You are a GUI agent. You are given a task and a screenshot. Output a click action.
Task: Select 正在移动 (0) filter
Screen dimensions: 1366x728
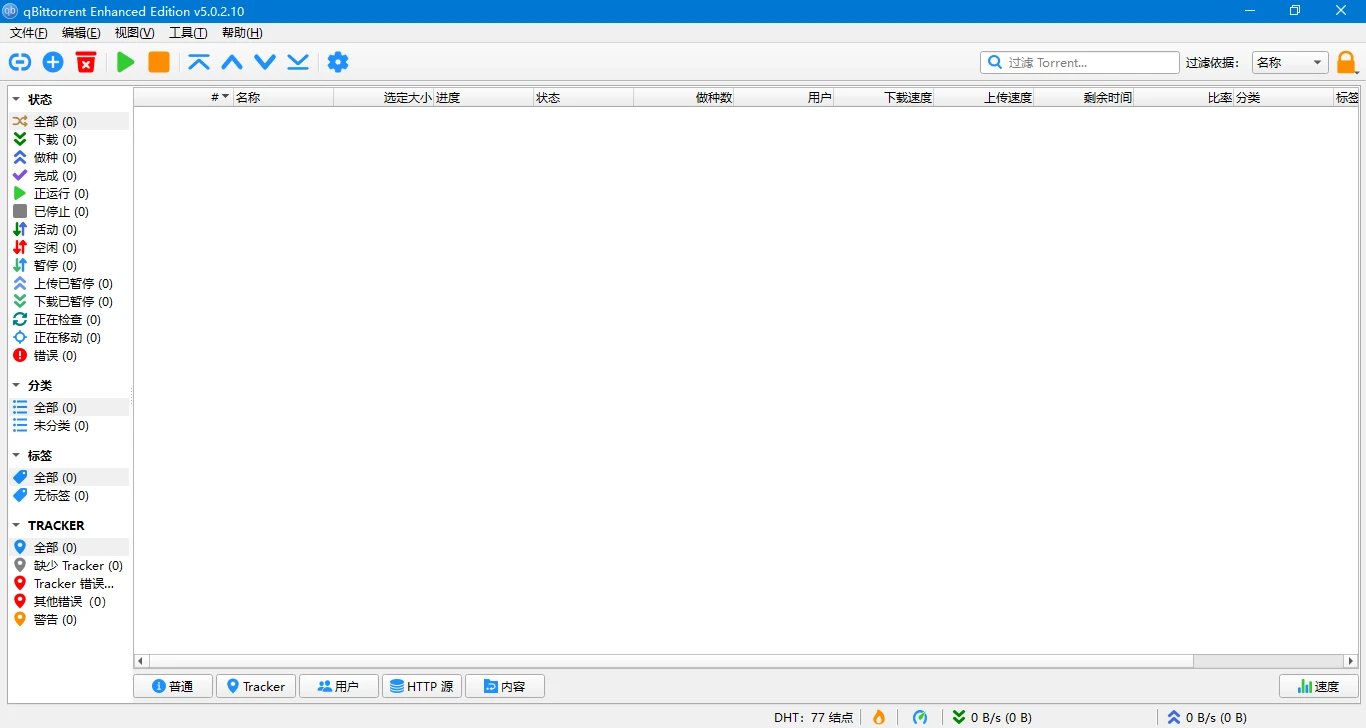coord(70,337)
